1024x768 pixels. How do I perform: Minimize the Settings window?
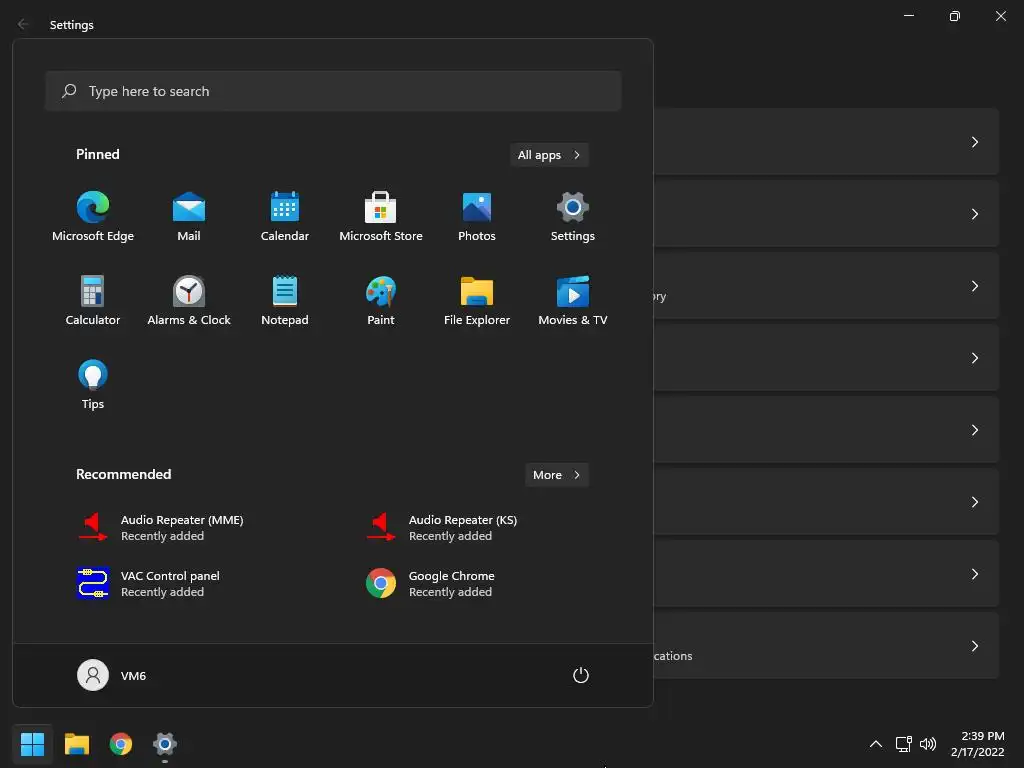[908, 16]
